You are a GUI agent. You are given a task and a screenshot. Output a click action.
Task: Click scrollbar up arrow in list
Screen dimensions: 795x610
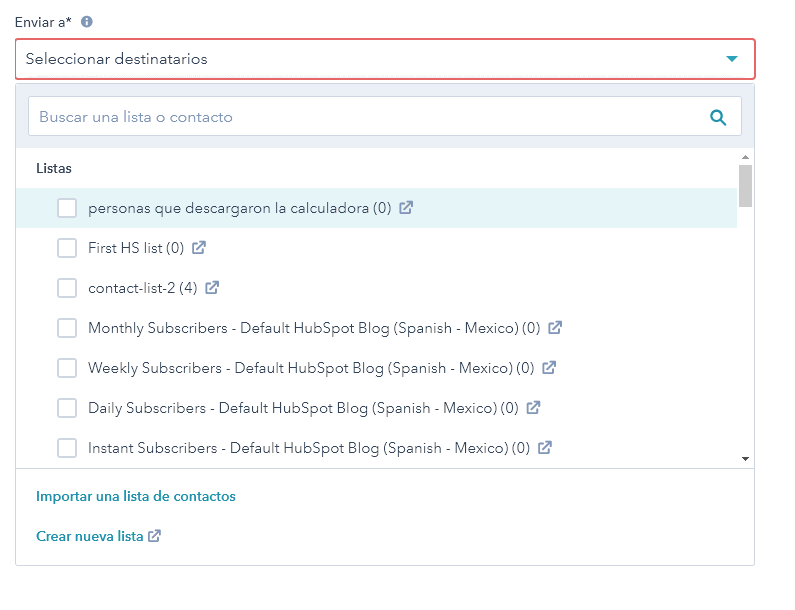[x=745, y=157]
